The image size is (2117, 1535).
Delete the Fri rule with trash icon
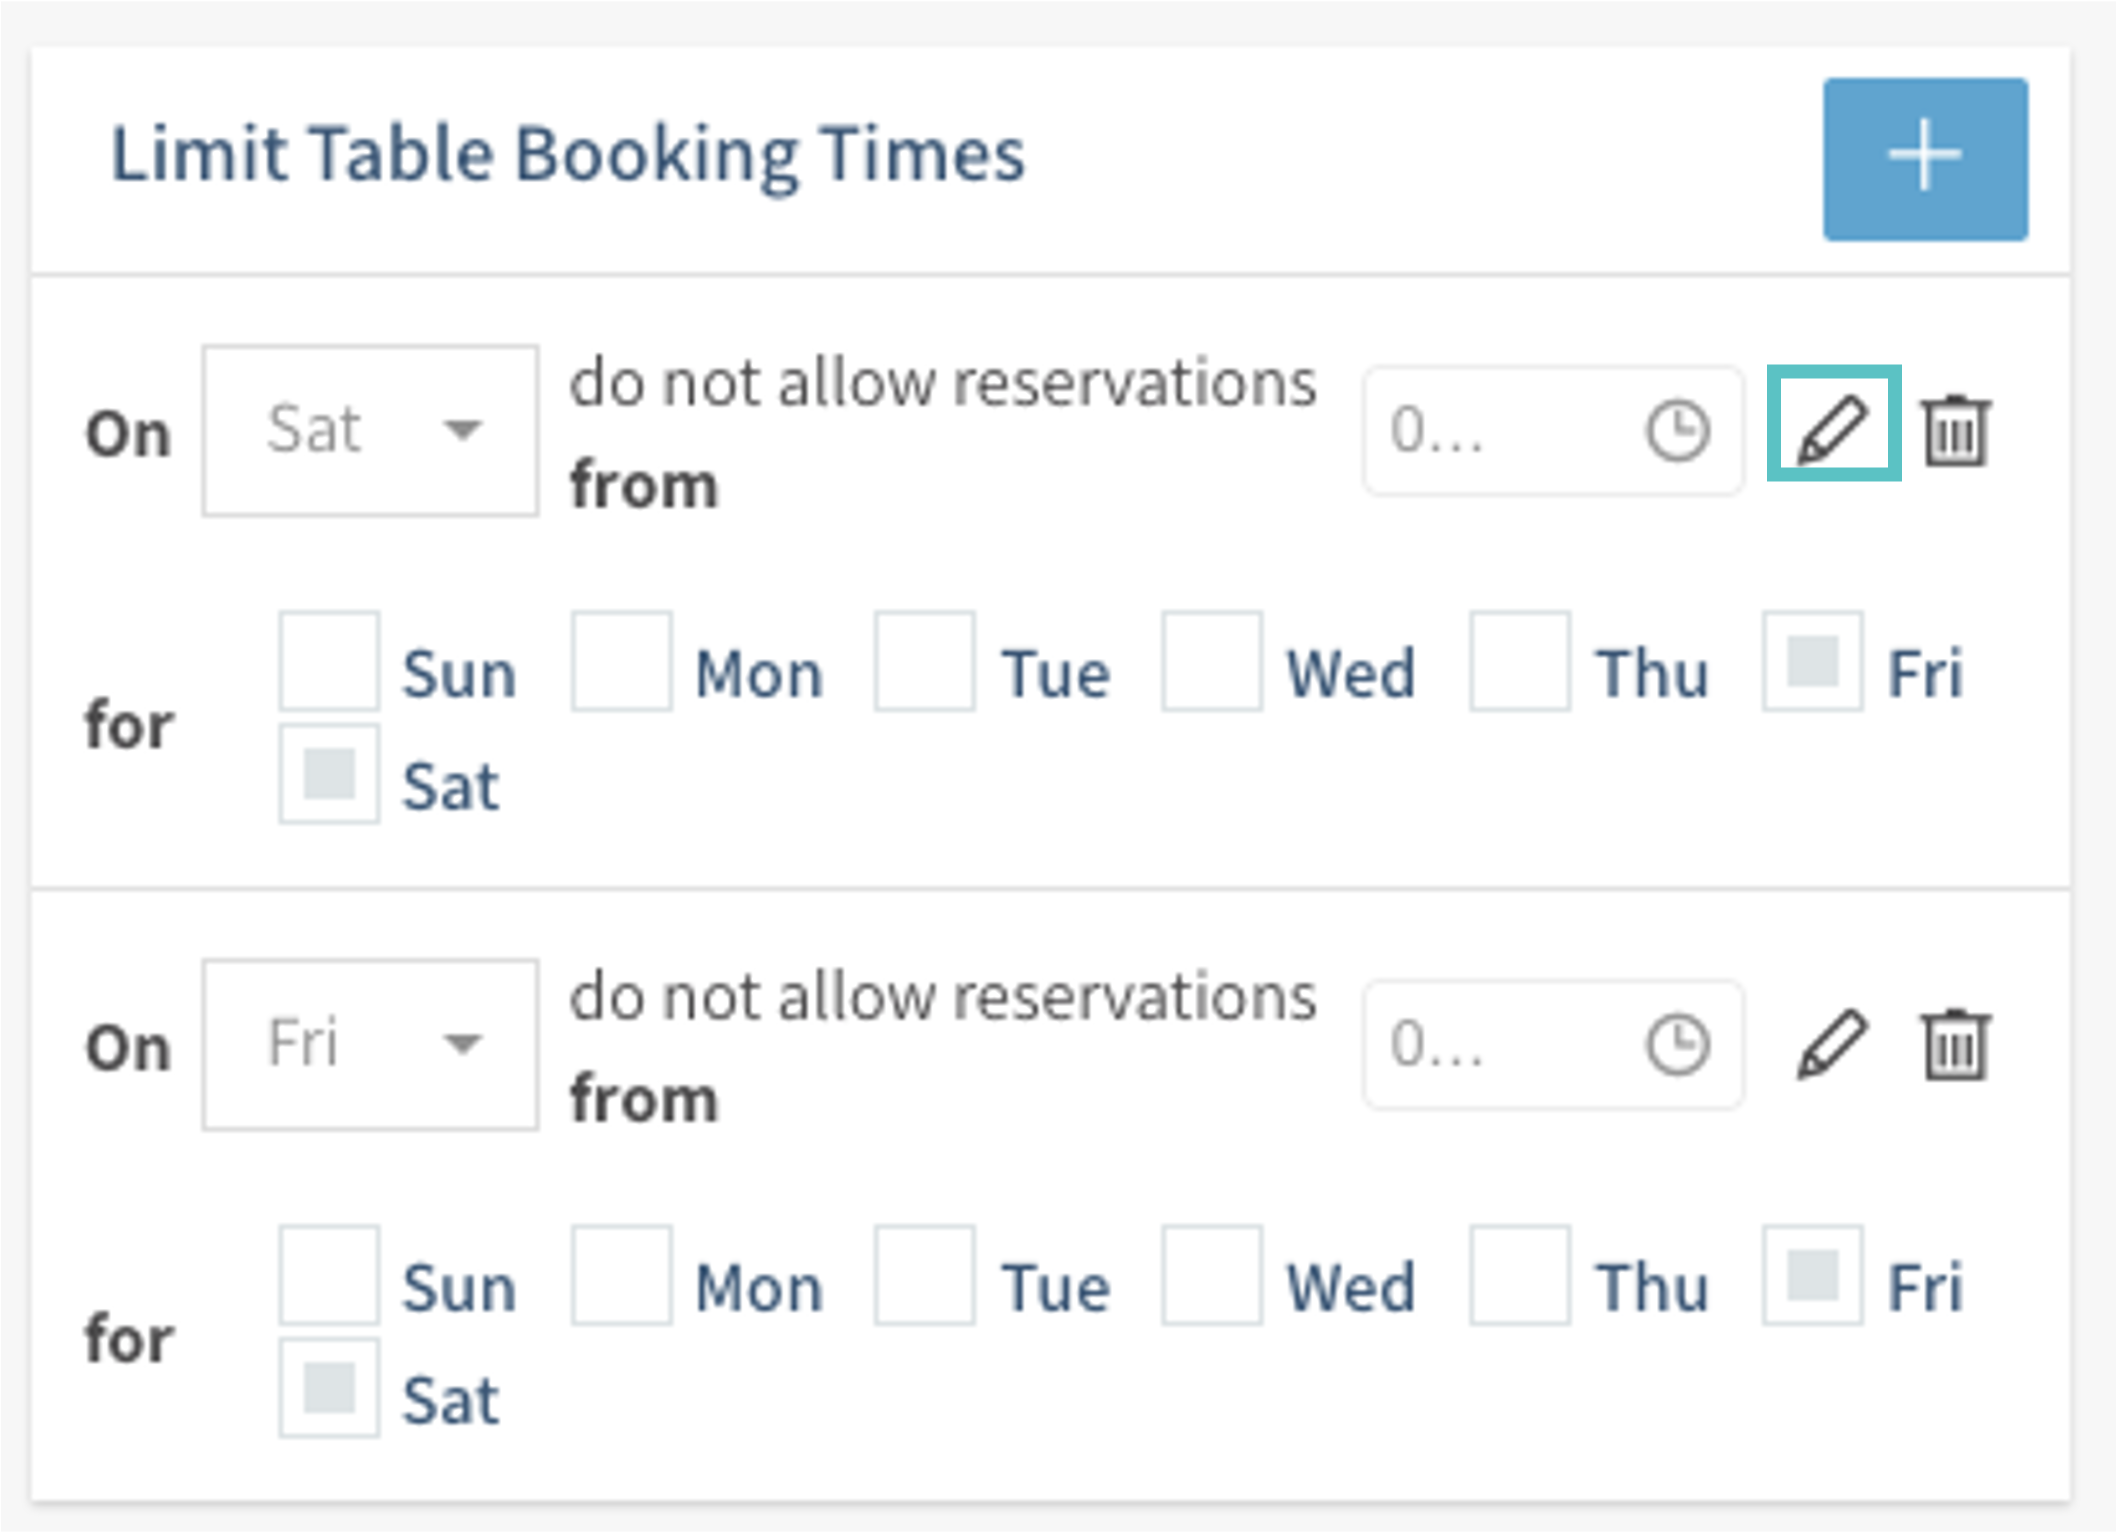(1956, 1044)
